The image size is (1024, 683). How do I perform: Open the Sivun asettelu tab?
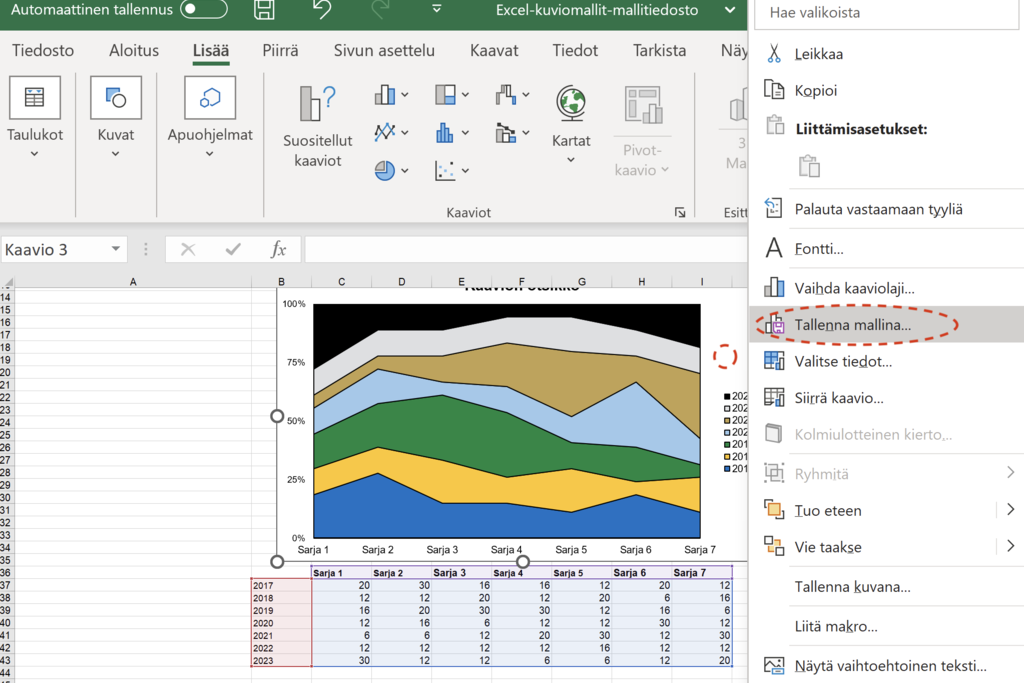tap(384, 50)
